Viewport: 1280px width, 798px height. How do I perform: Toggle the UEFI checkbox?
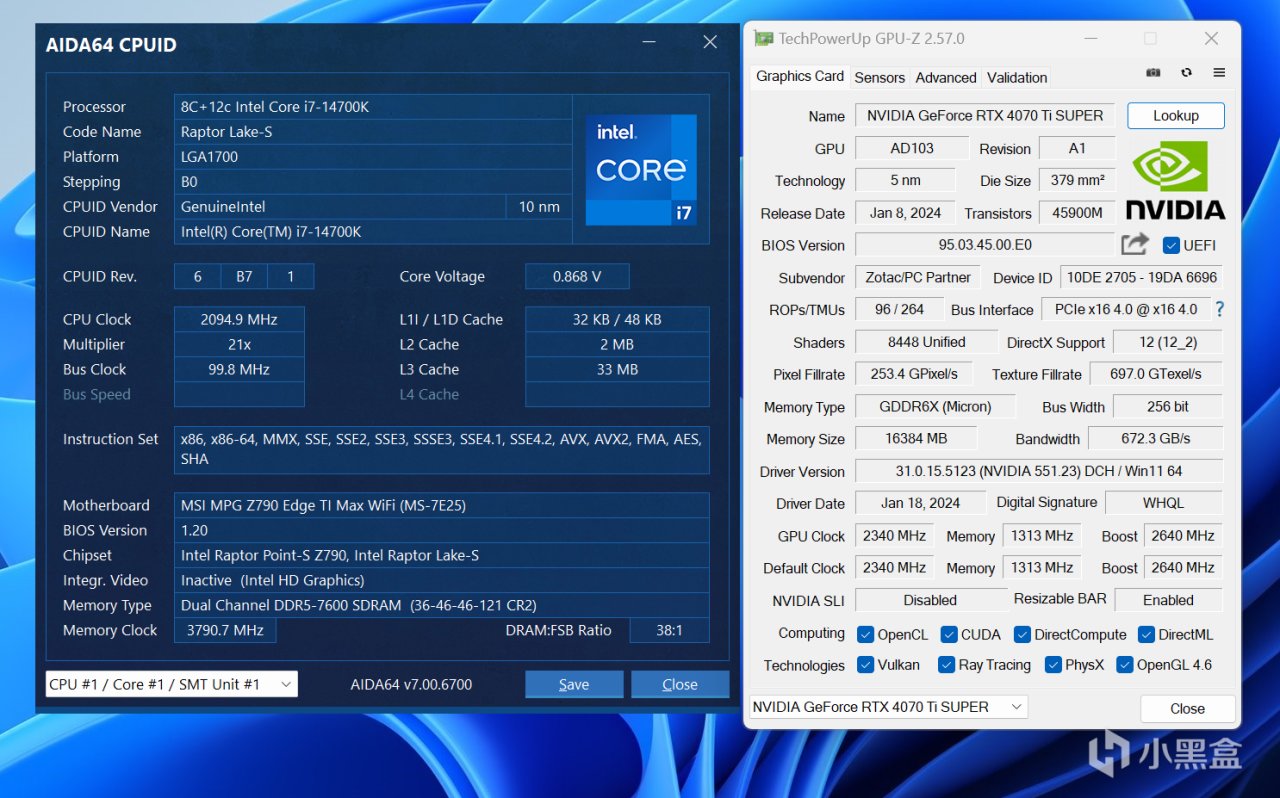pos(1171,245)
